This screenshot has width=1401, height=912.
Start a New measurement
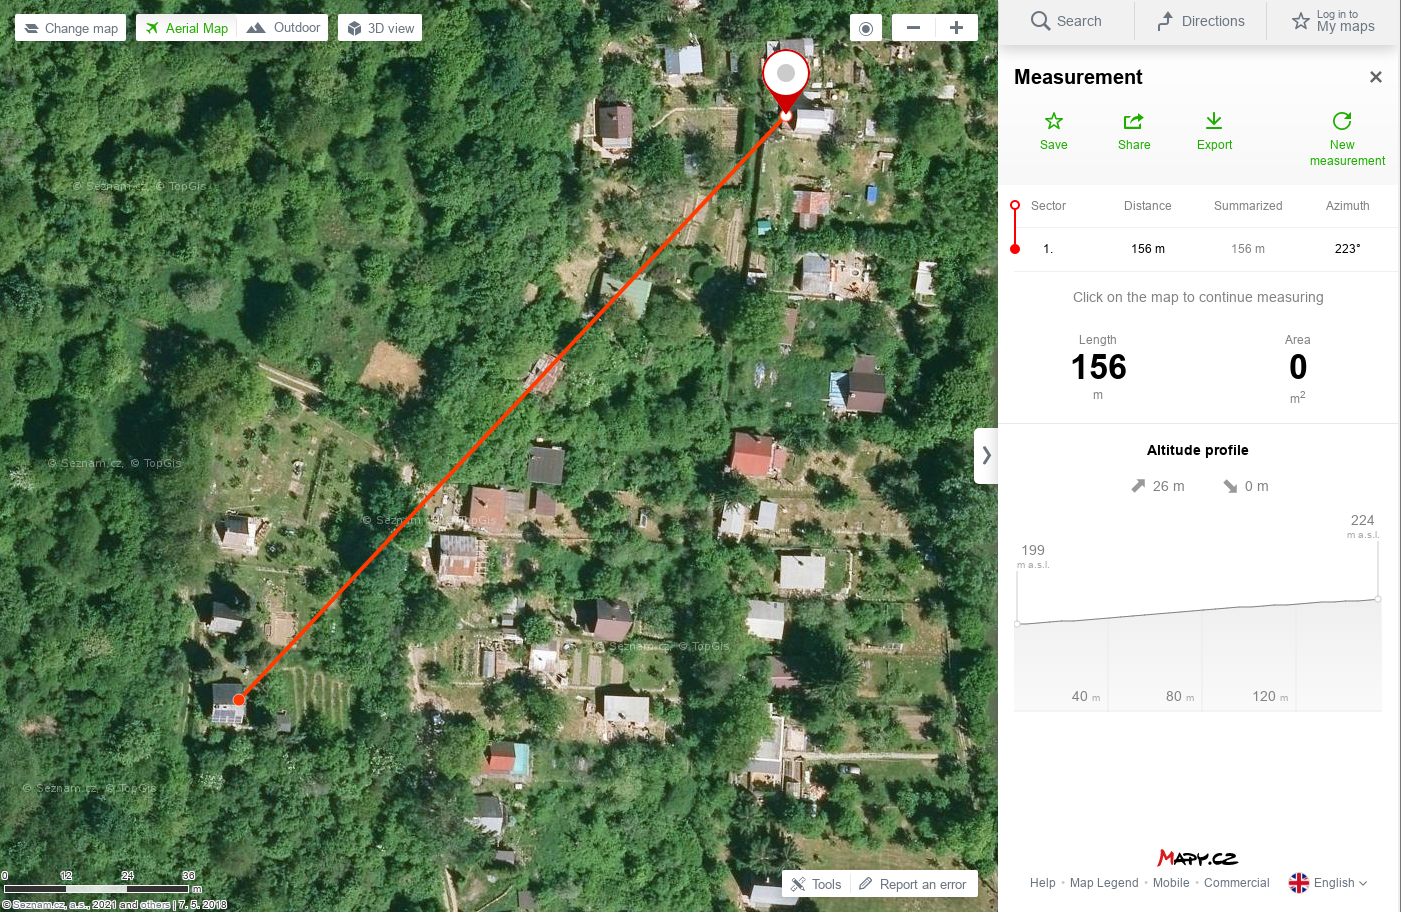click(x=1347, y=139)
